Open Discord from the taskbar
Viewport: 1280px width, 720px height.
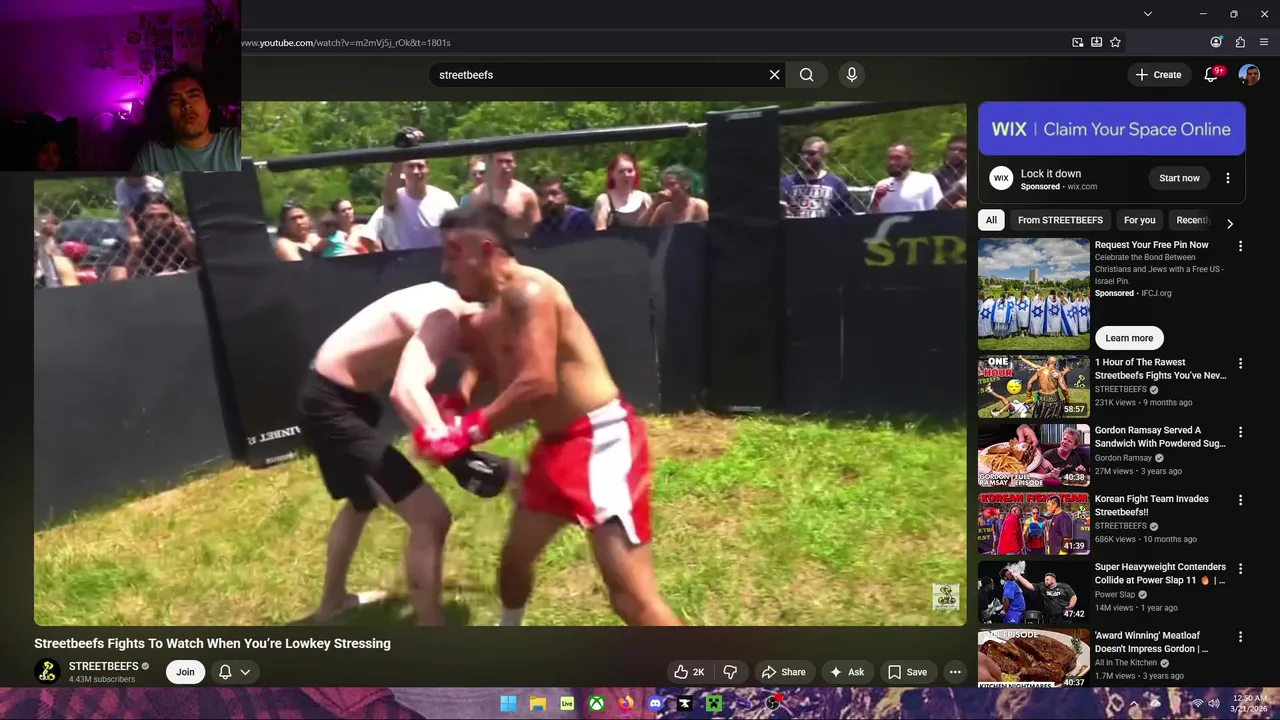(x=655, y=704)
